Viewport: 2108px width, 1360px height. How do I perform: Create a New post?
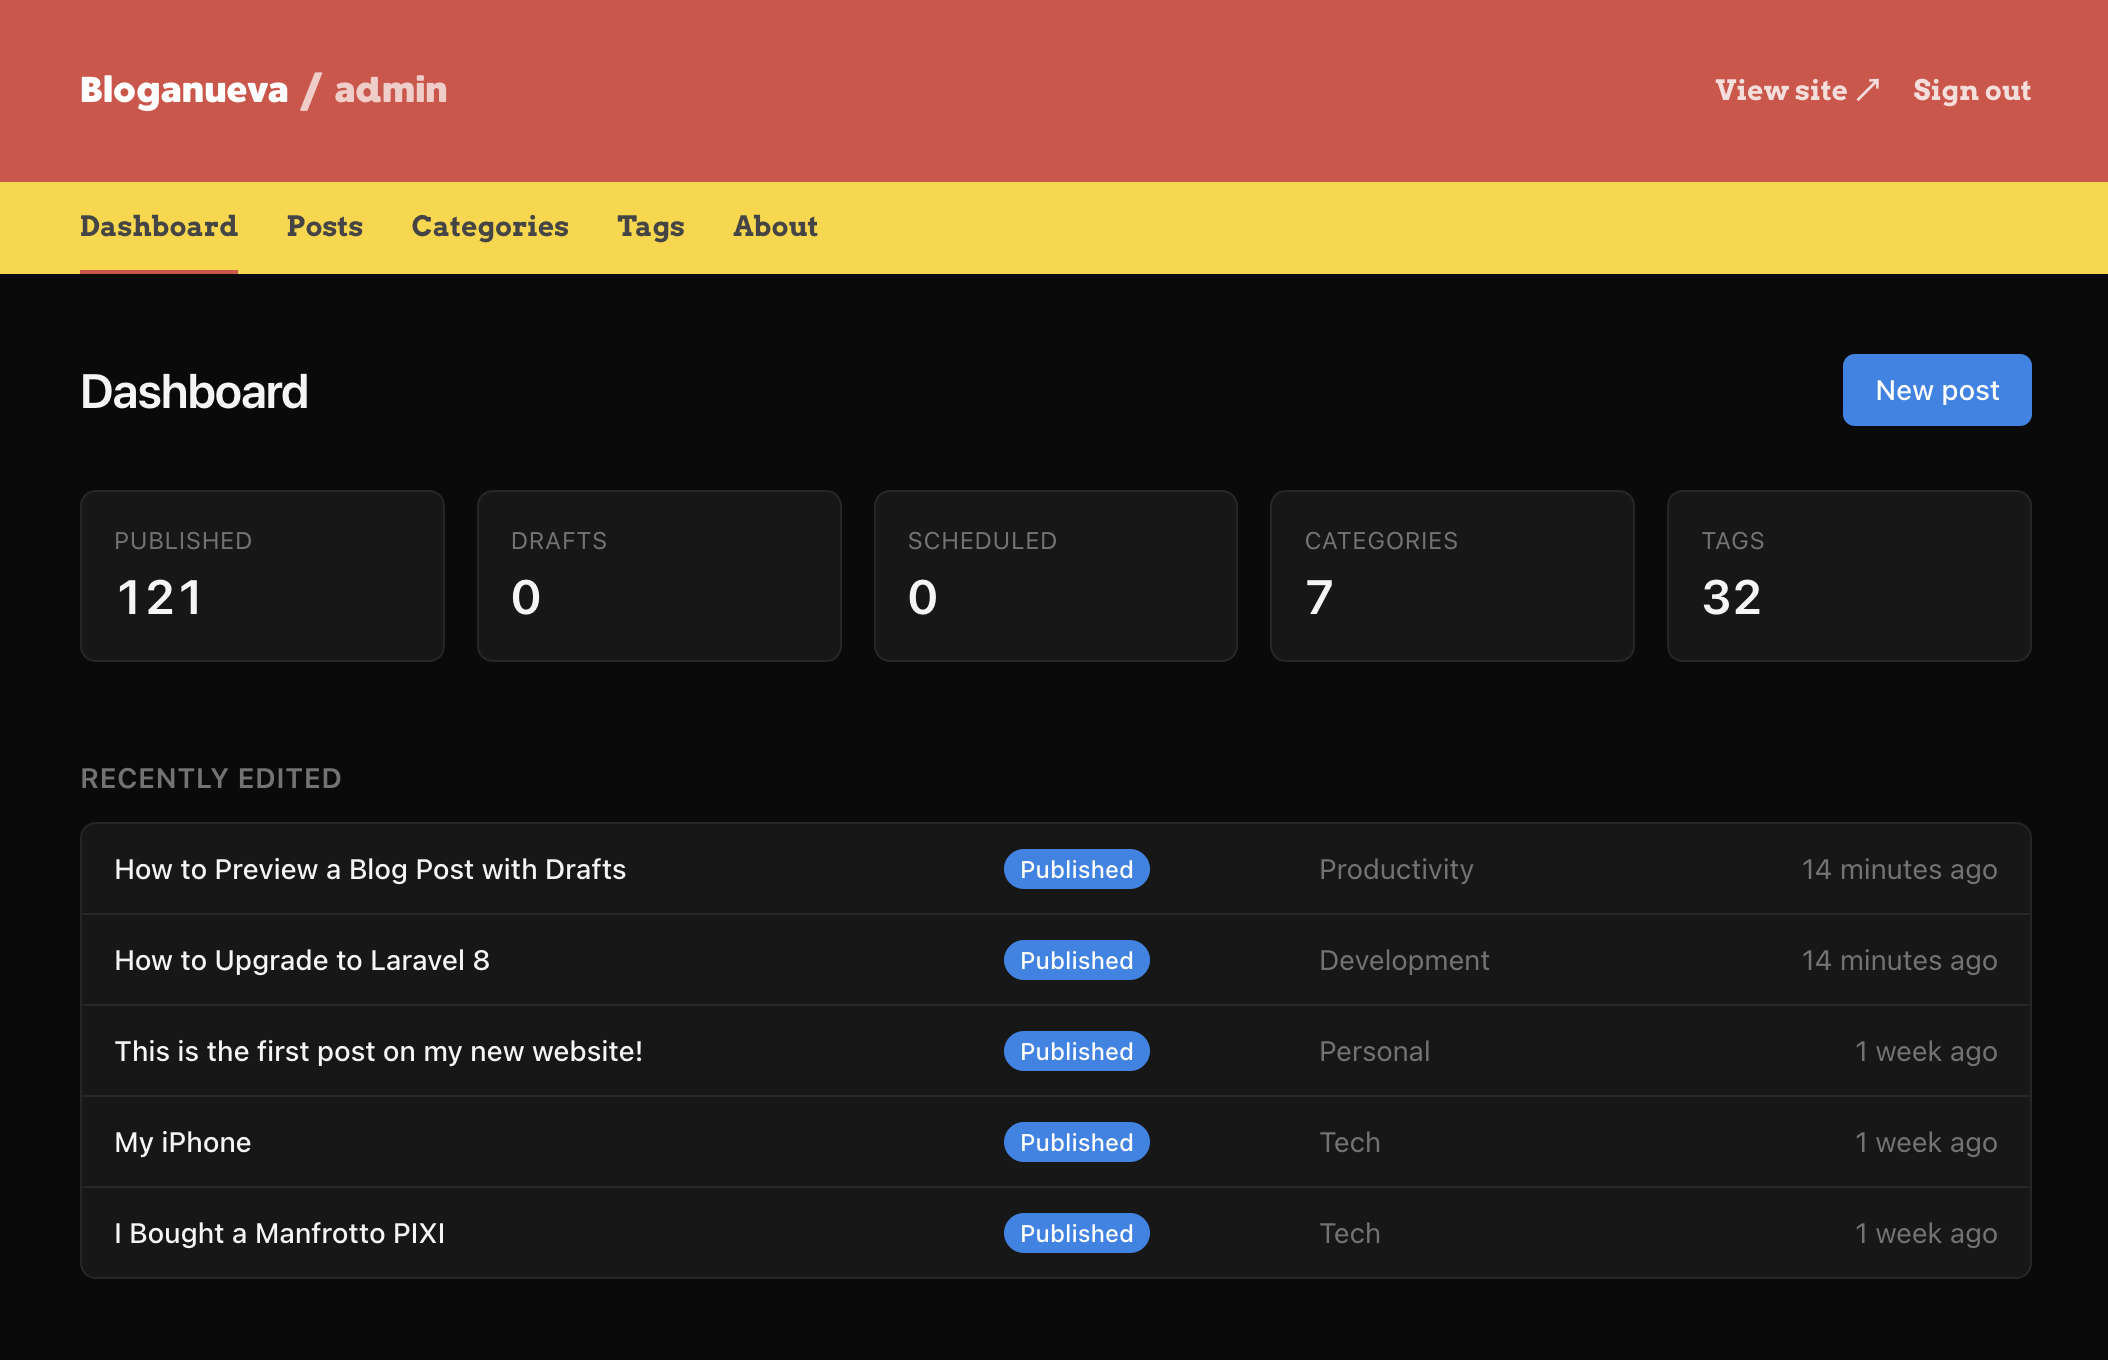tap(1937, 390)
